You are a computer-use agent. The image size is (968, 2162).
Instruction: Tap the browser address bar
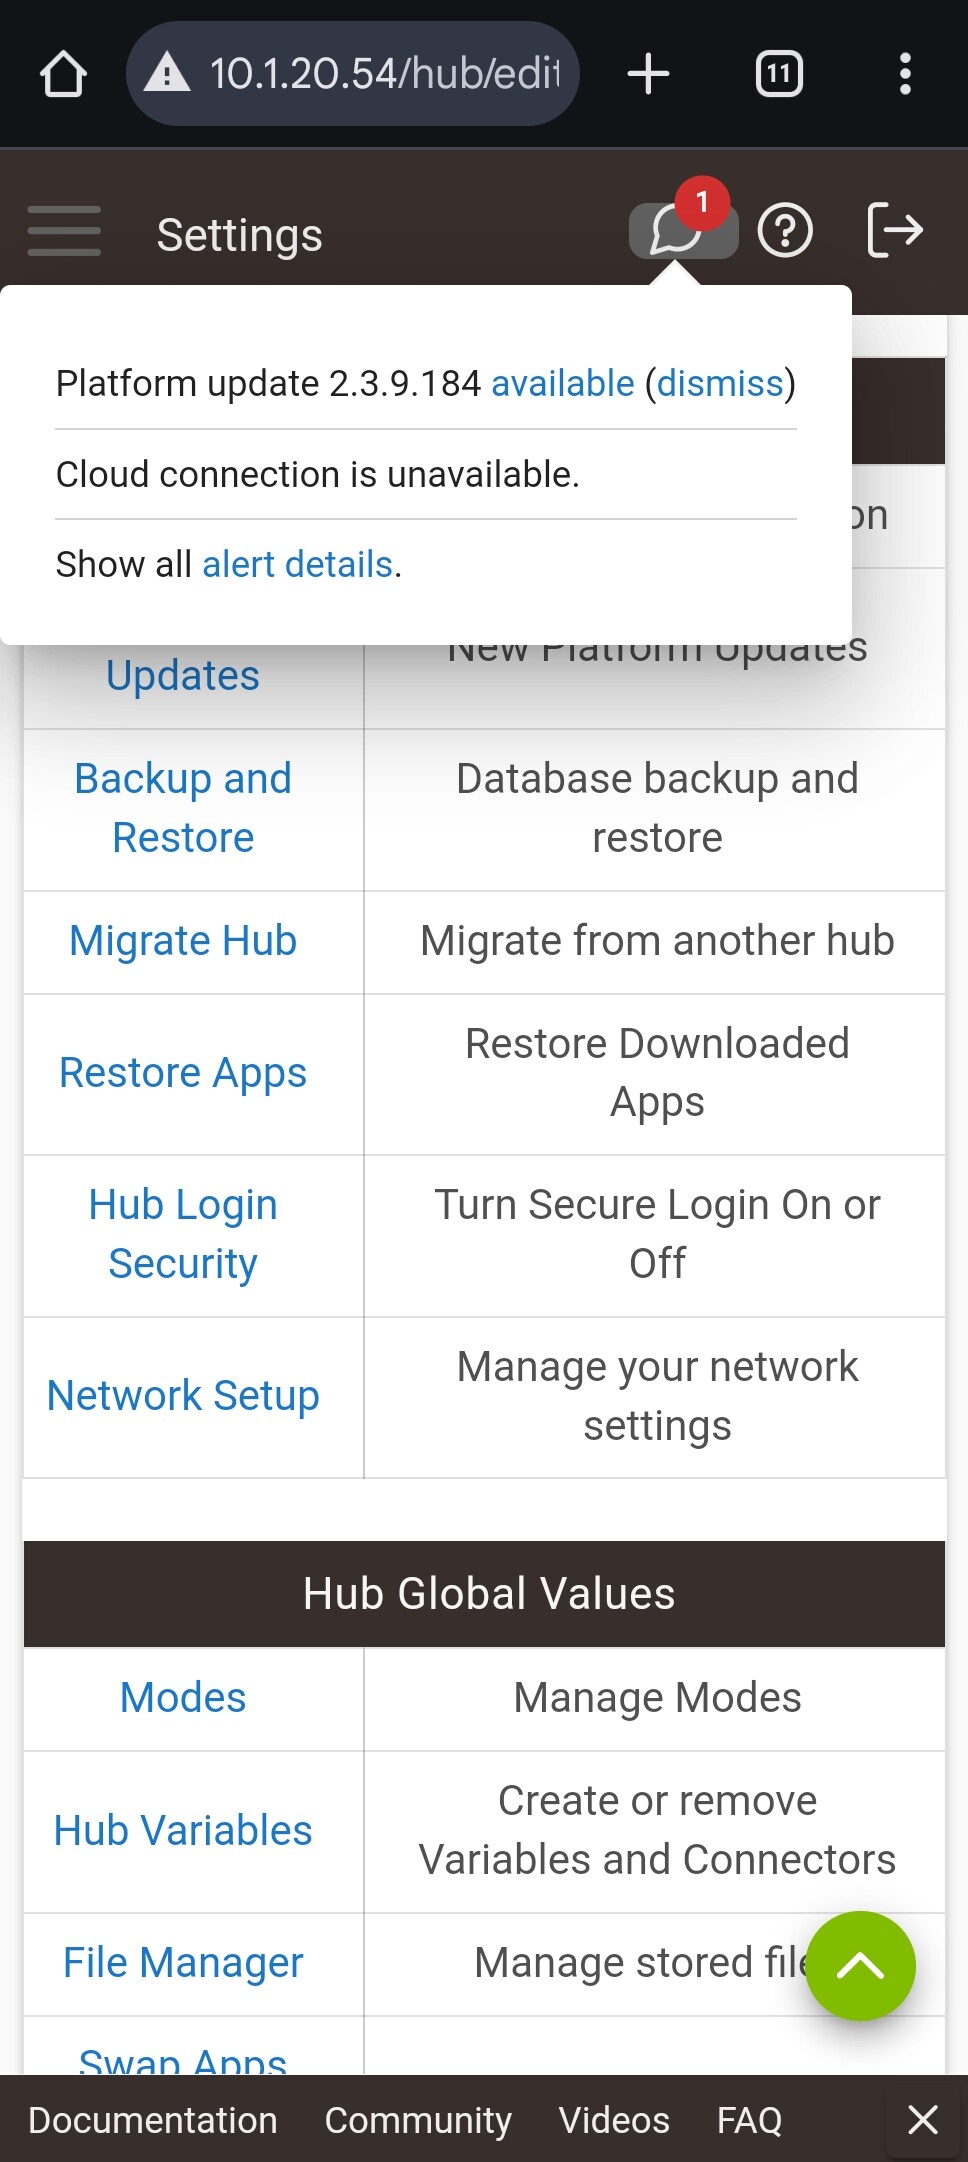352,73
